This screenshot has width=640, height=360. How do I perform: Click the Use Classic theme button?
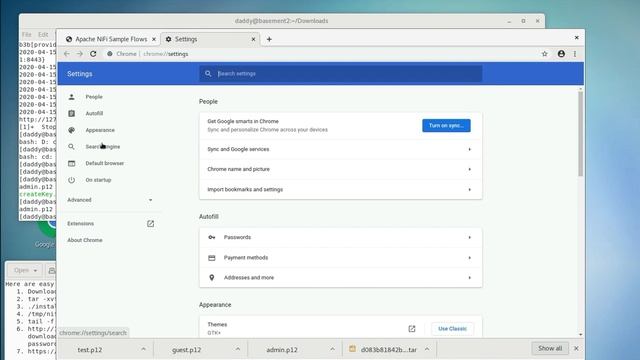click(x=452, y=329)
